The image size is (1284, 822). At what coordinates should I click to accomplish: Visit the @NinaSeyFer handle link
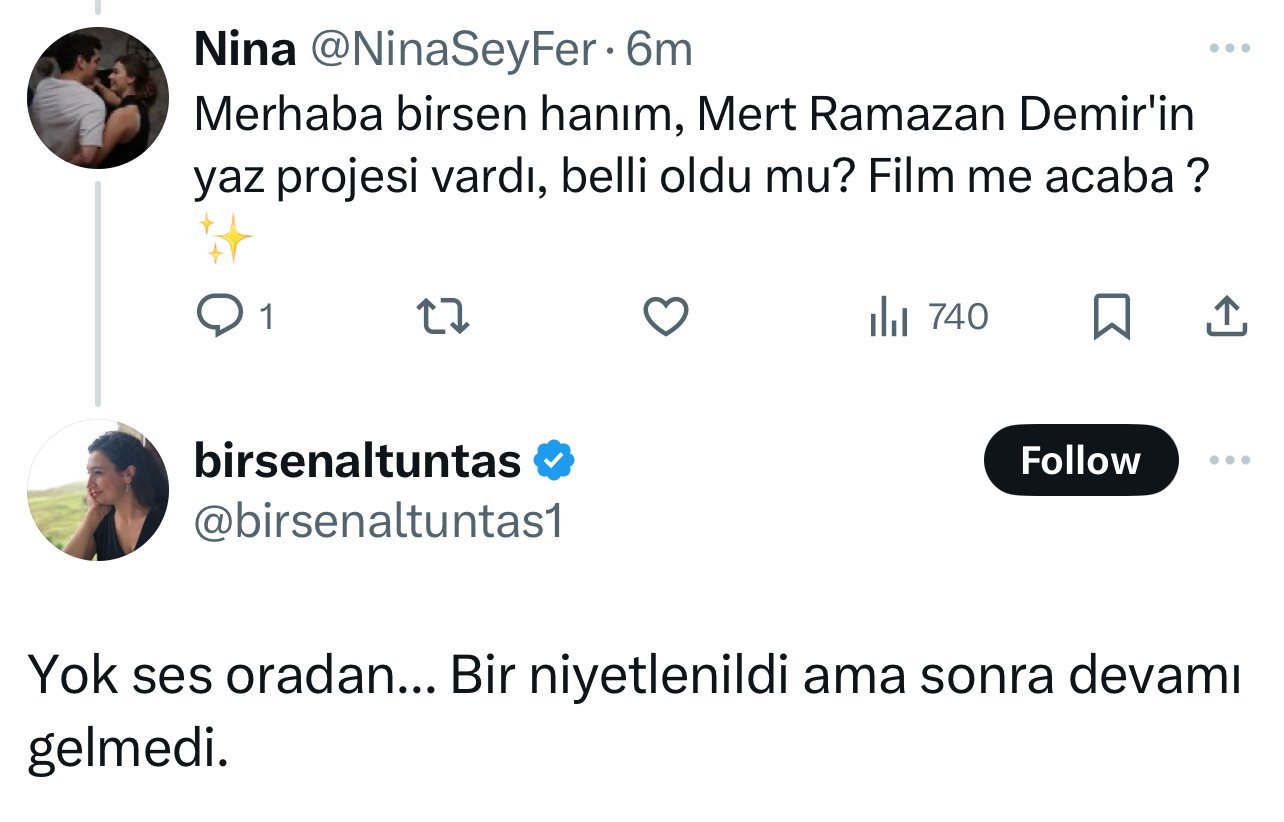[454, 50]
